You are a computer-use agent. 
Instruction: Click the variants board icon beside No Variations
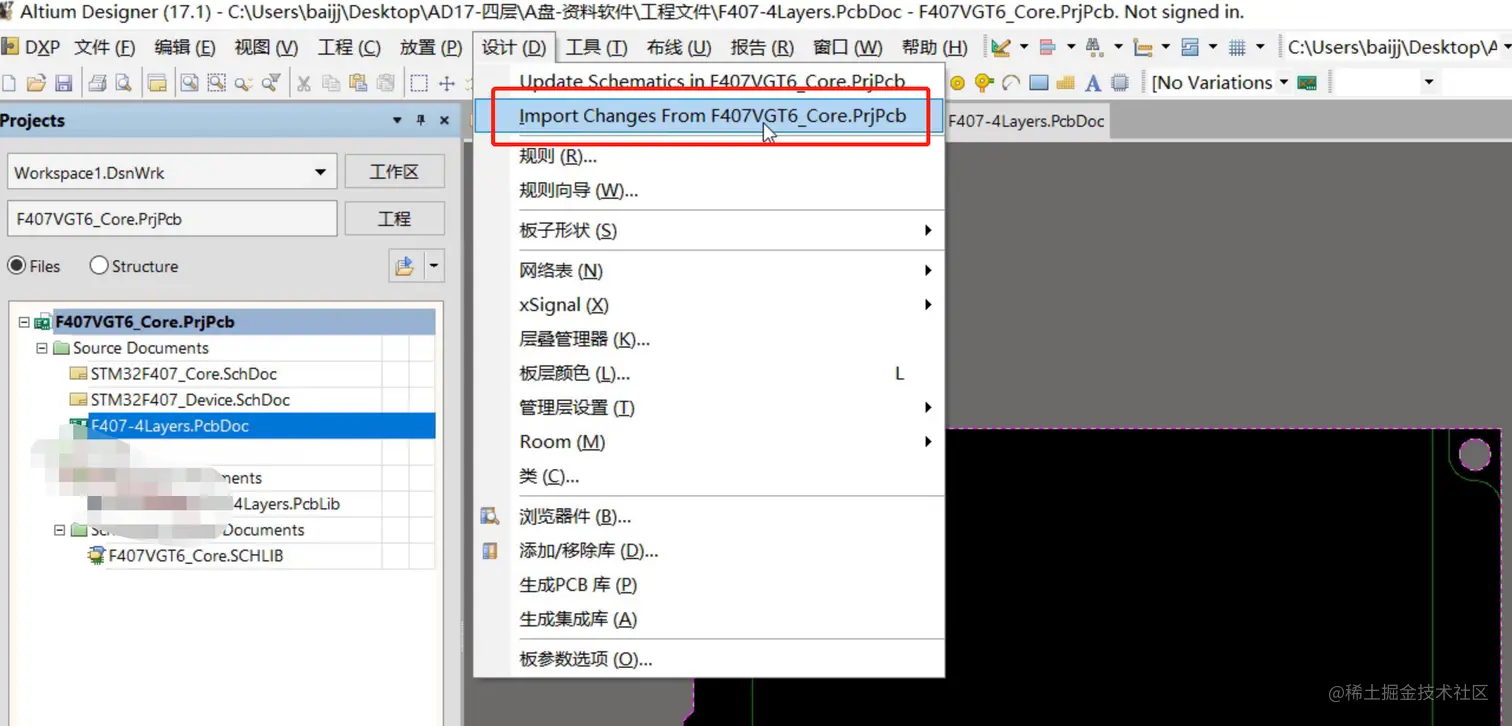coord(1307,83)
